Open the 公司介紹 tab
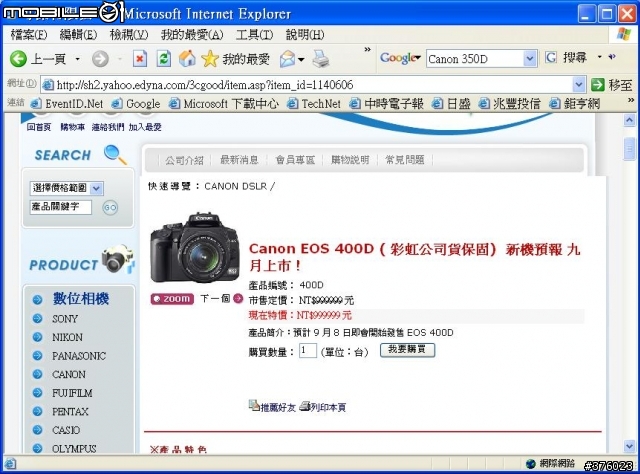 pyautogui.click(x=184, y=160)
